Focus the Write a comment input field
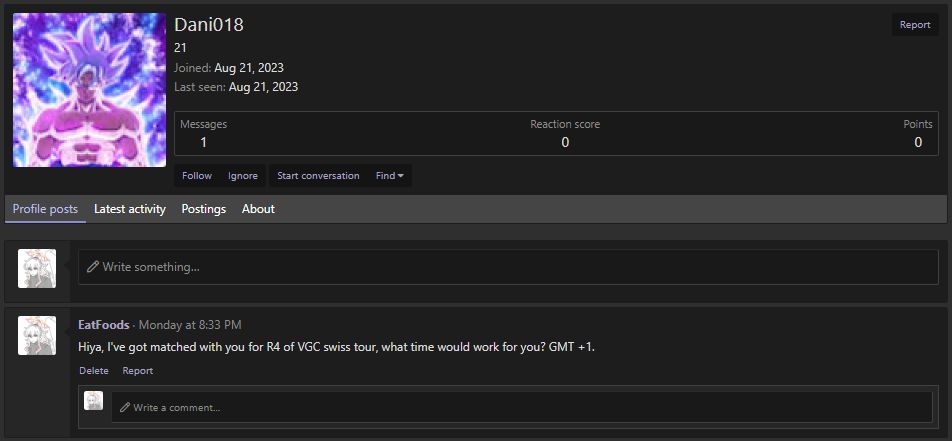This screenshot has width=952, height=441. click(522, 407)
